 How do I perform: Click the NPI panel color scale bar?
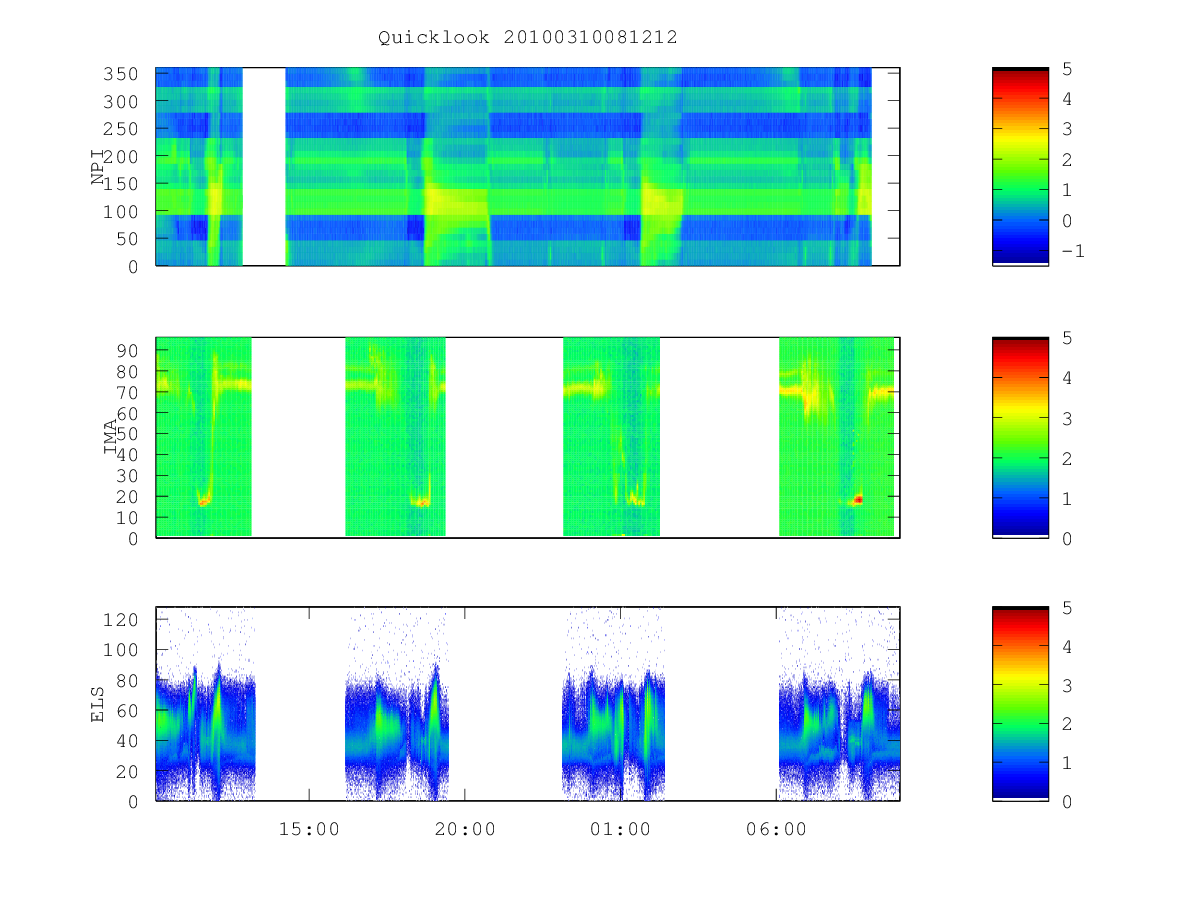click(x=1020, y=167)
